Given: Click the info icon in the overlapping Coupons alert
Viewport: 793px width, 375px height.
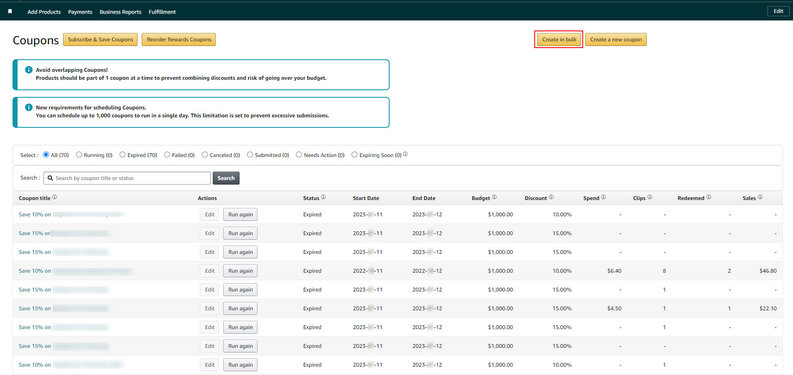Looking at the screenshot, I should click(29, 70).
